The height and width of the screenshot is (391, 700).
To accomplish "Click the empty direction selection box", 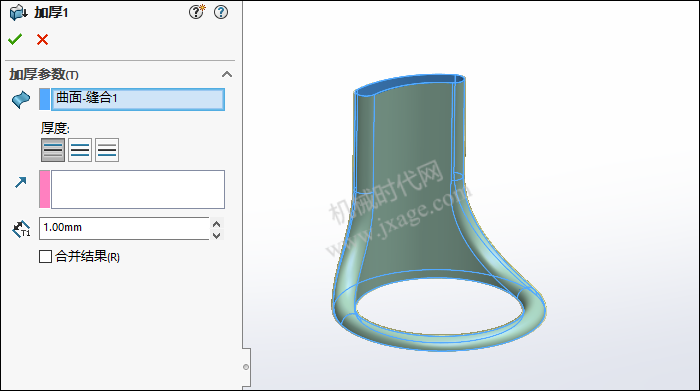I will (x=138, y=189).
